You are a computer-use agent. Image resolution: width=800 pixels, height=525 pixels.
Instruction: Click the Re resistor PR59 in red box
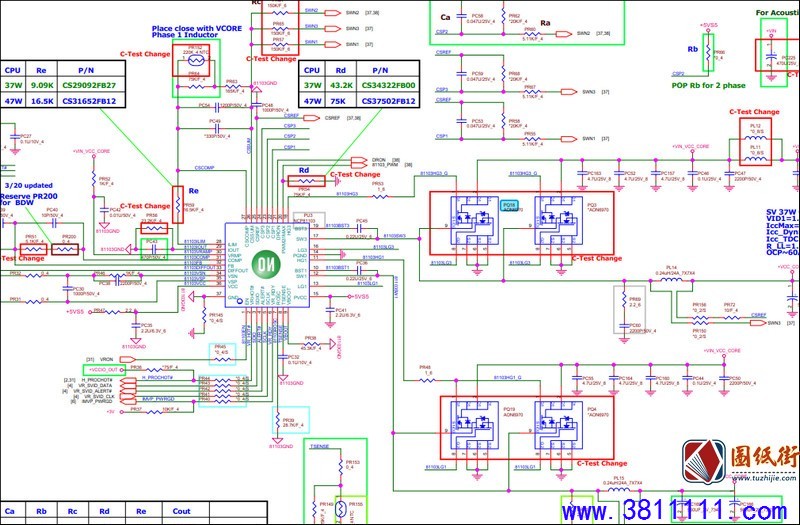tap(178, 205)
